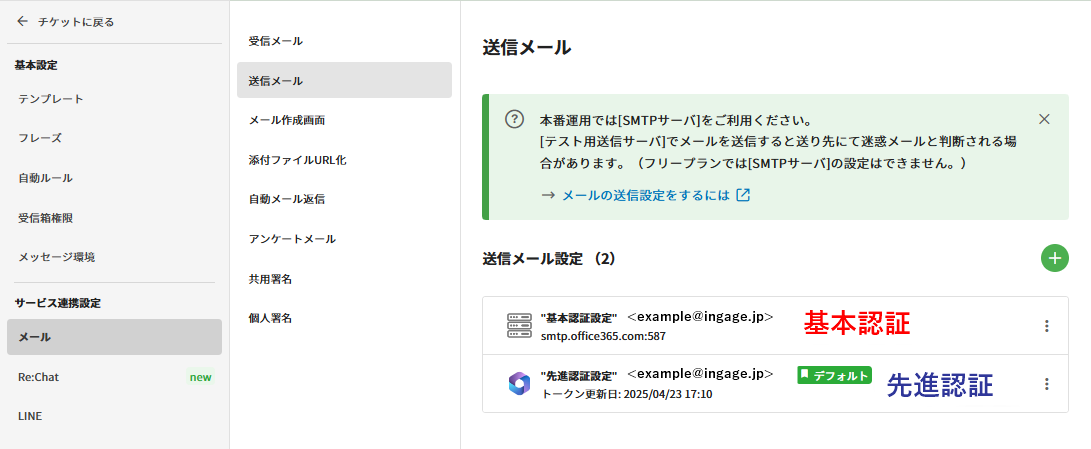
Task: Open the three-dot menu for 先進認証設定
Action: (1047, 384)
